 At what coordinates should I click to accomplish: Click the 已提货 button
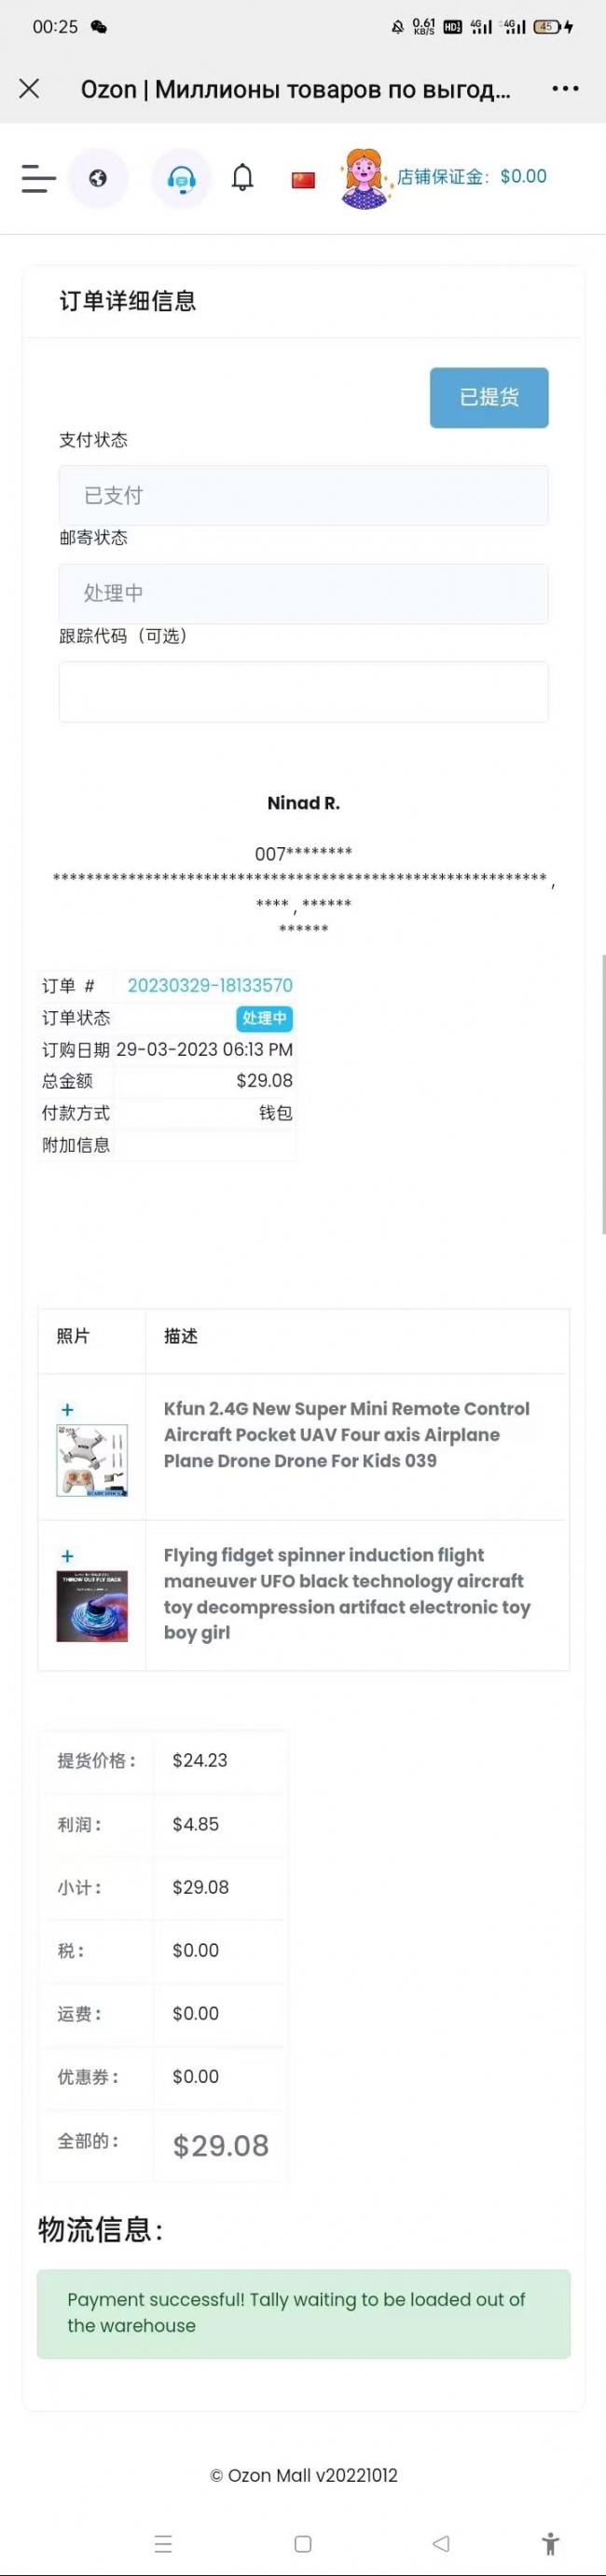point(489,397)
